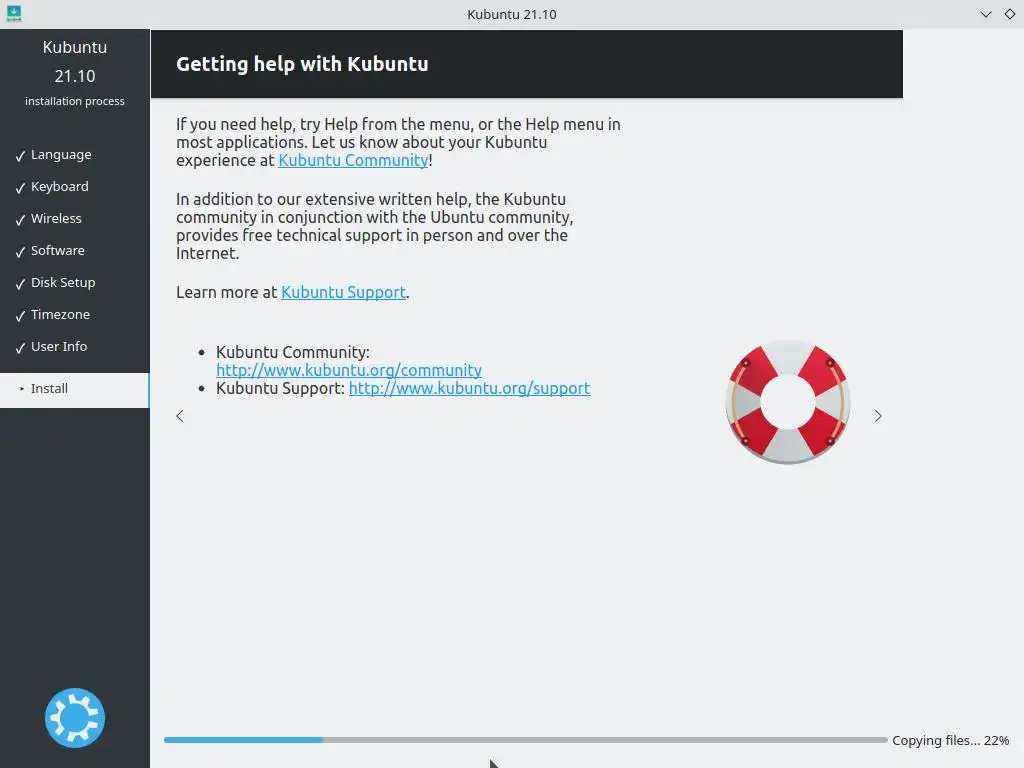Viewport: 1024px width, 768px height.
Task: Select the Disk Setup step in the sidebar
Action: click(63, 282)
